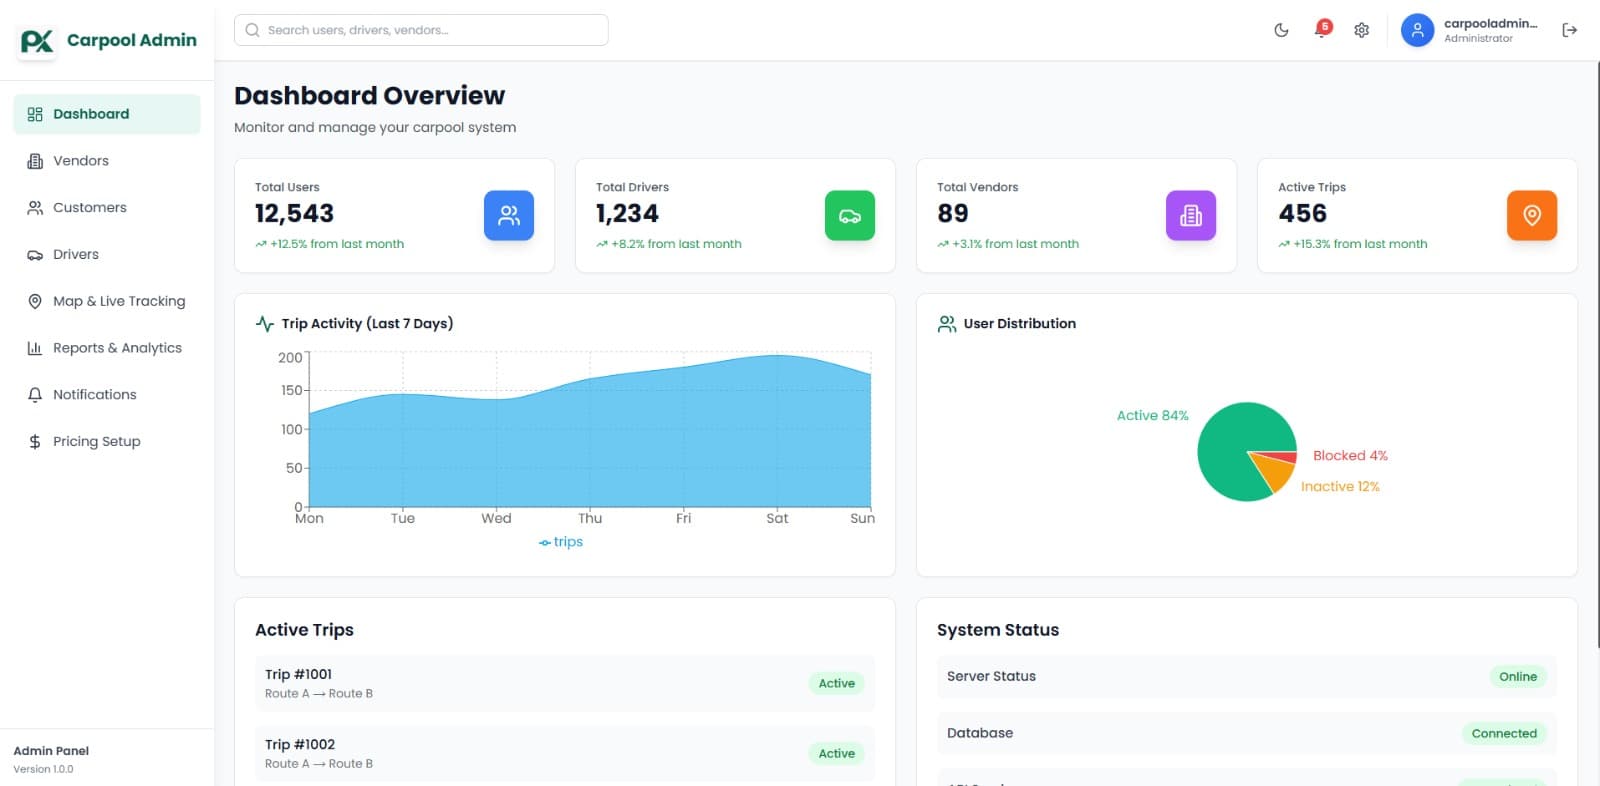Click the magnifier icon in search box
The width and height of the screenshot is (1600, 786).
pos(253,30)
